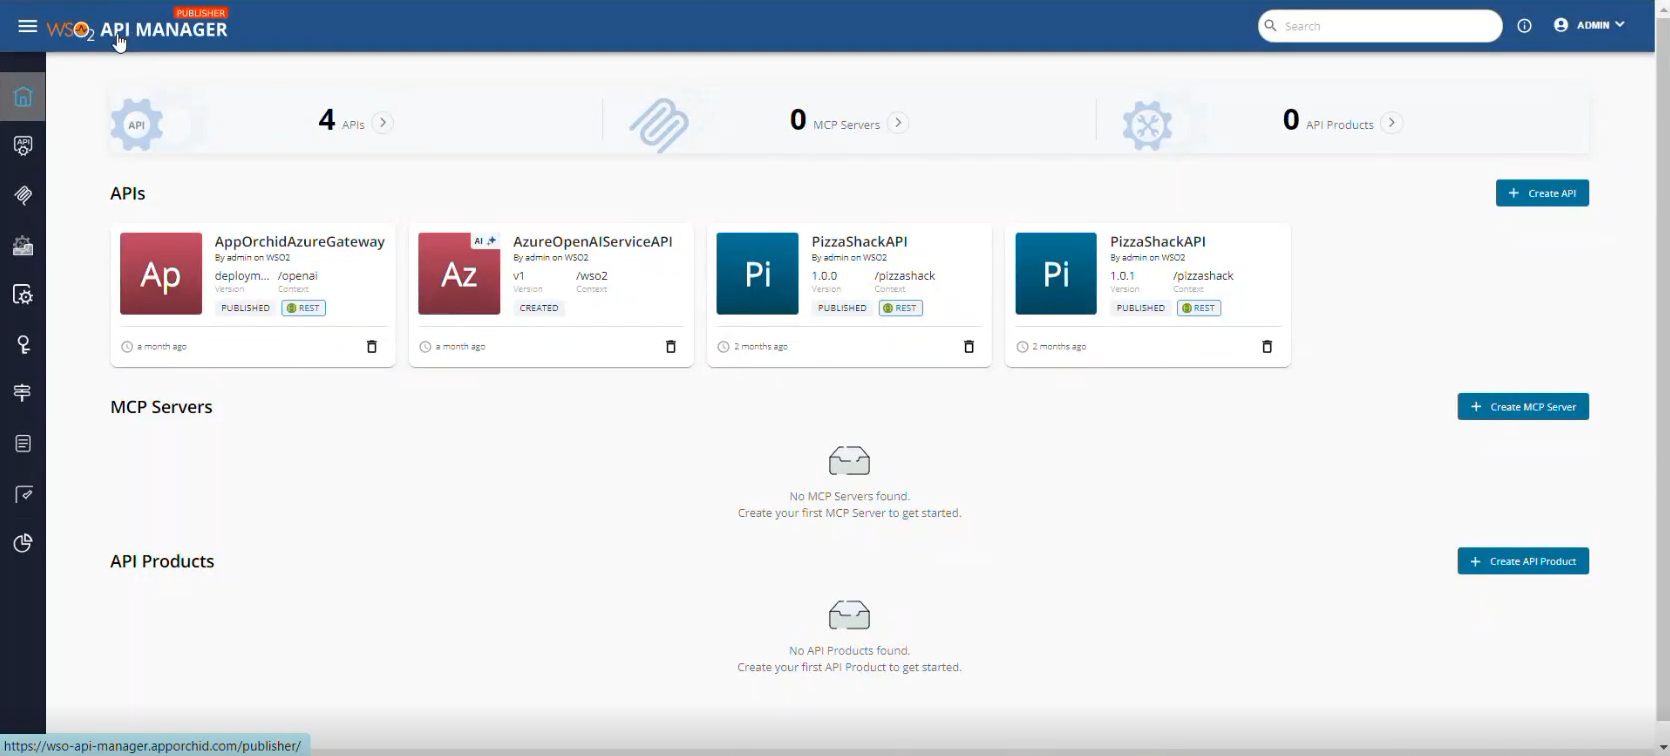Select the signpost icon in the sidebar
The height and width of the screenshot is (756, 1670).
tap(23, 393)
